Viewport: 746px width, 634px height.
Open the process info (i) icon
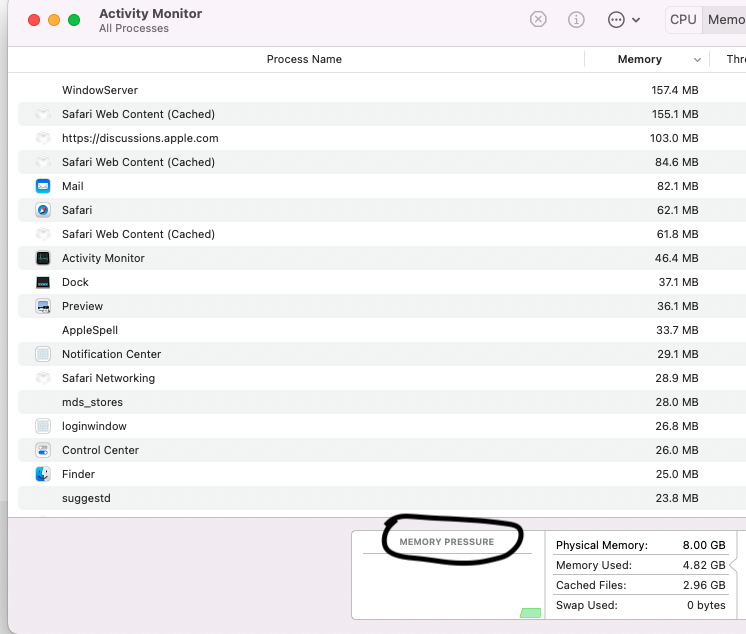576,20
